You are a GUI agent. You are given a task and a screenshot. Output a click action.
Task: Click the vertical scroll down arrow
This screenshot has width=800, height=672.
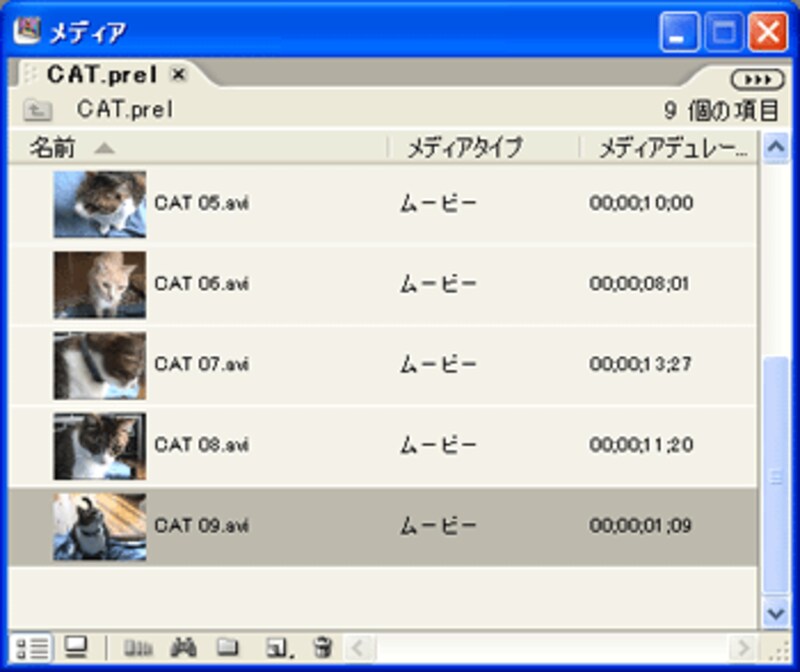pyautogui.click(x=776, y=613)
